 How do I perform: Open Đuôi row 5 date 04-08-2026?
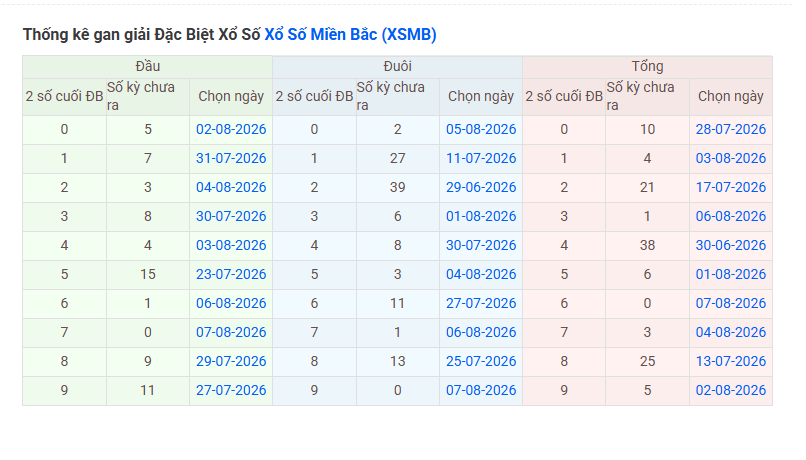481,274
